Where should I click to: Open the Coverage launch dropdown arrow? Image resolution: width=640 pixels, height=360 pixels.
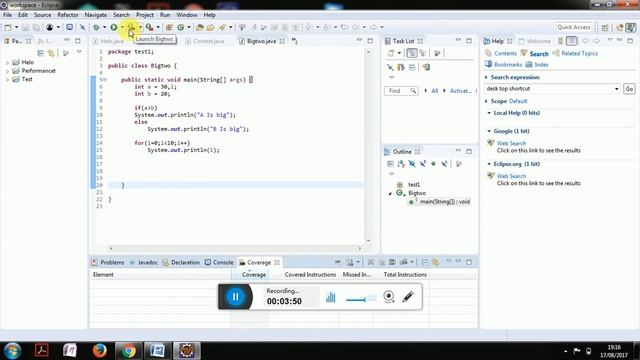tap(140, 27)
